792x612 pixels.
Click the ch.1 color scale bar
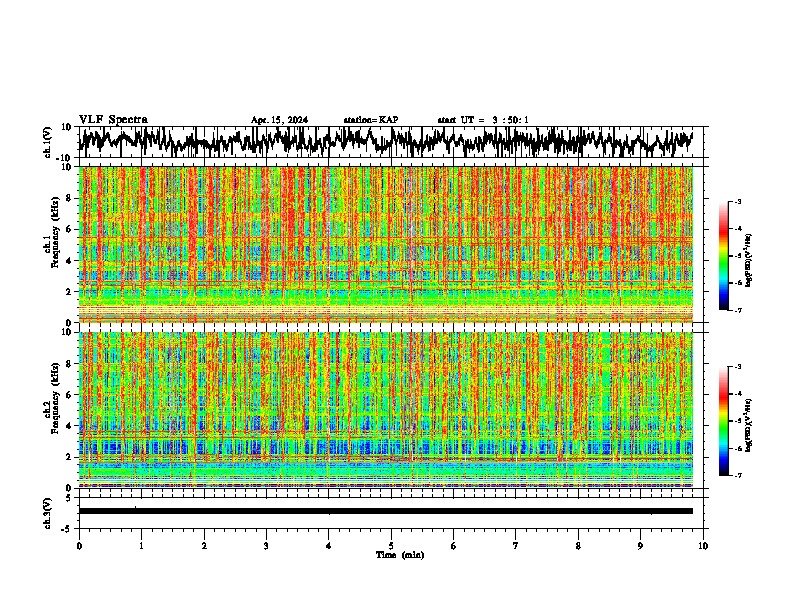pos(723,256)
